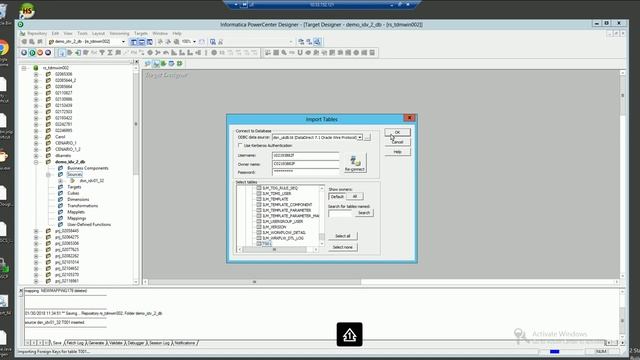Open the ODBC data source dropdown
The image size is (640, 360).
360,138
